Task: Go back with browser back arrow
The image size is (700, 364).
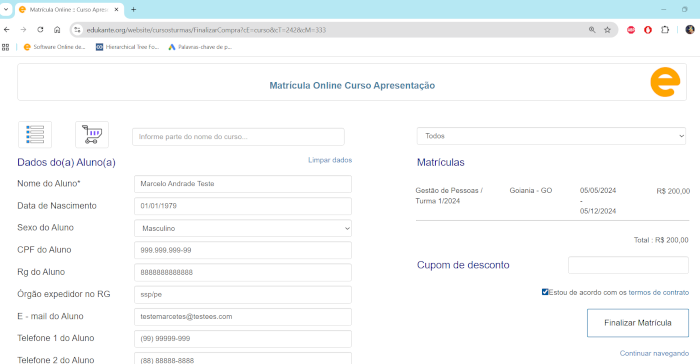Action: coord(7,30)
